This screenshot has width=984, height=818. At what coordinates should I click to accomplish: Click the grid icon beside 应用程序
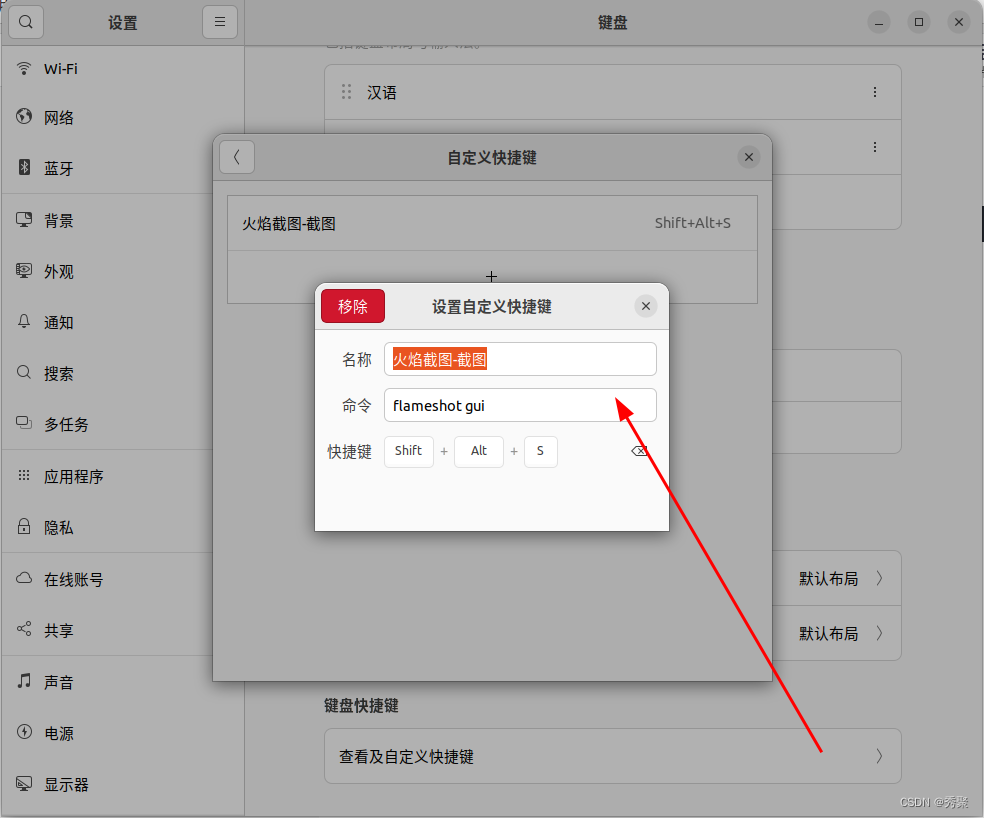(x=24, y=475)
